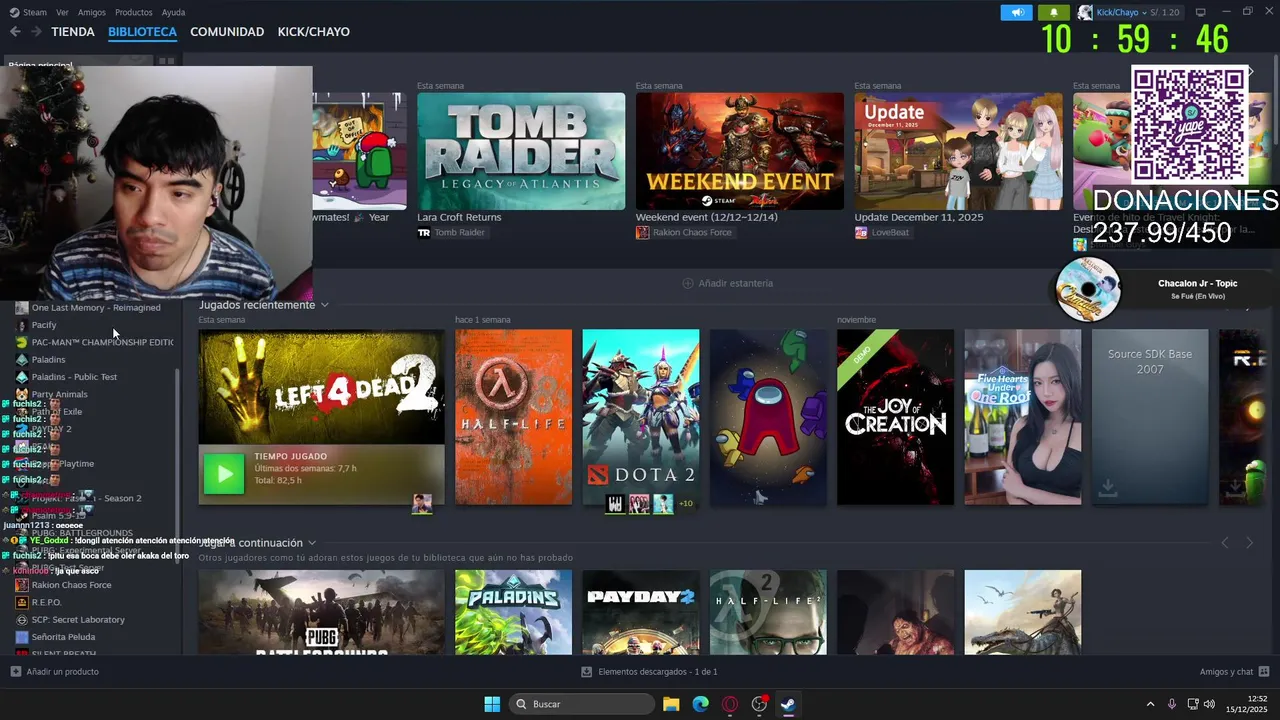Click the friend avatar on the Left 4 Dead 2 card
1280x720 pixels.
(422, 503)
